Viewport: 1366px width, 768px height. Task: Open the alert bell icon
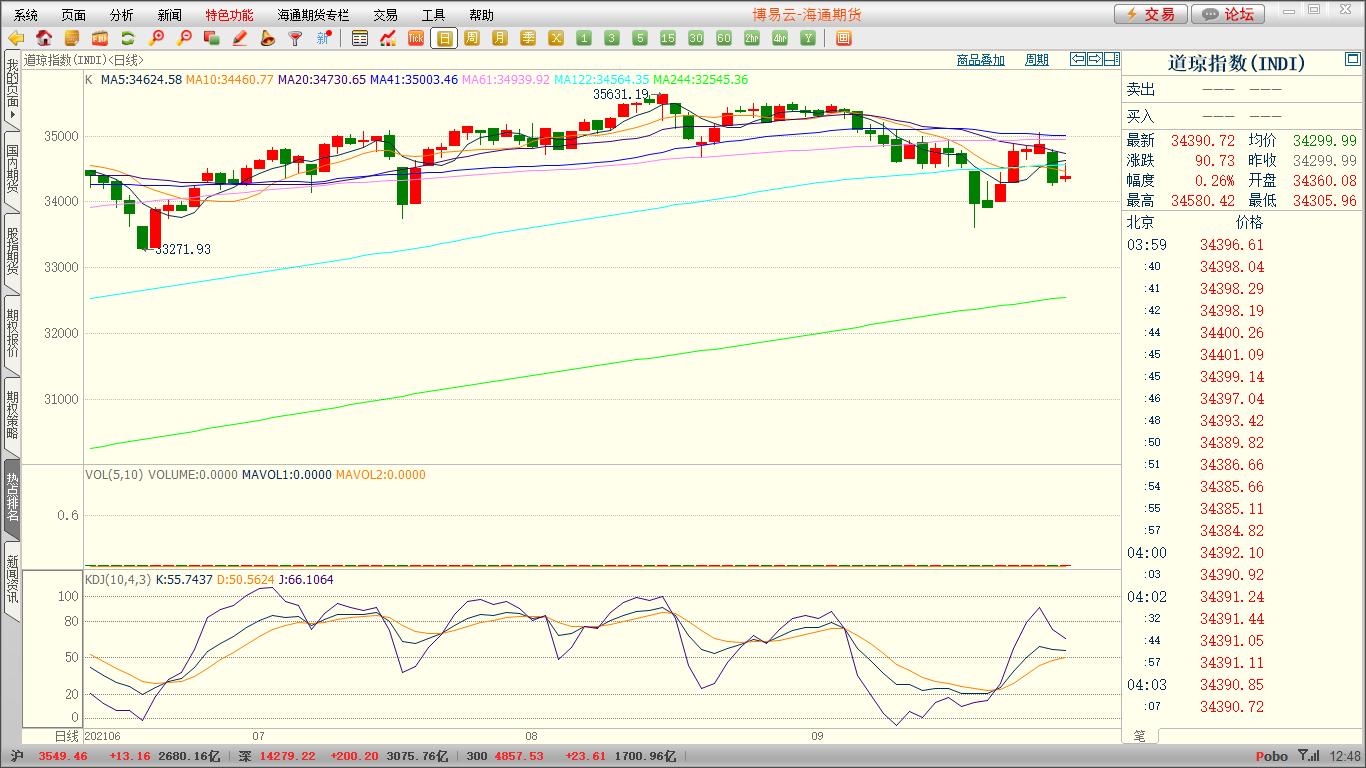pos(268,38)
